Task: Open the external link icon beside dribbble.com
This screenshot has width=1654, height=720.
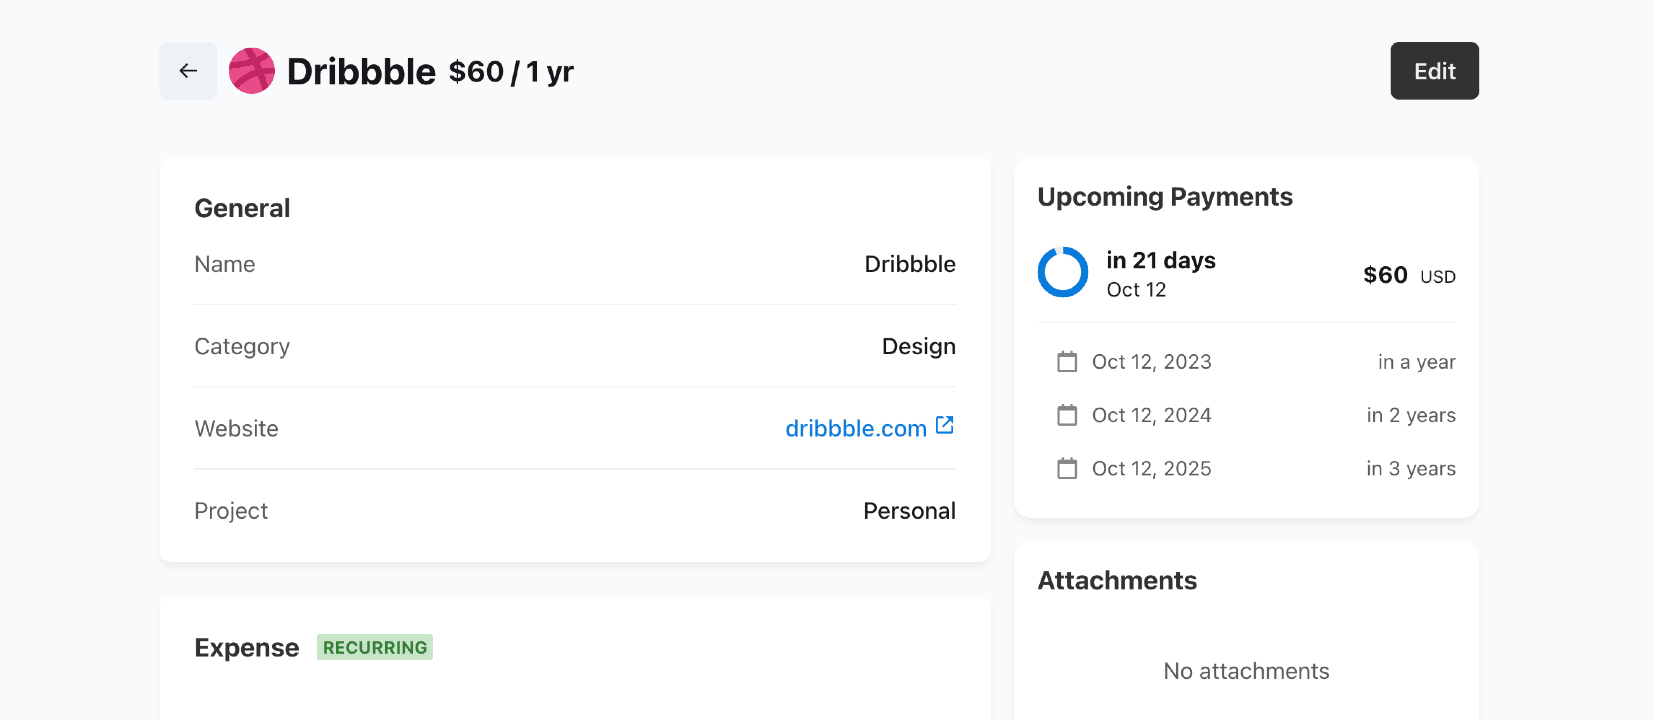Action: point(945,426)
